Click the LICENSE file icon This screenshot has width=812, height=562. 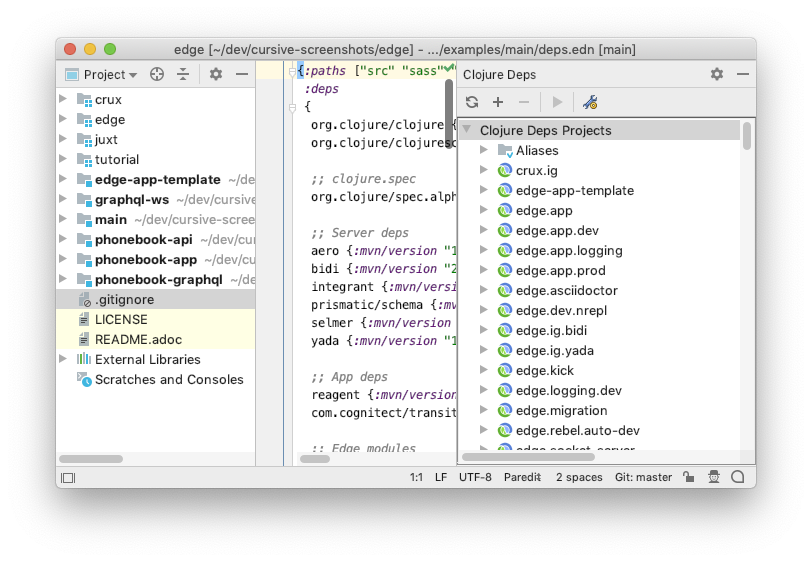83,320
